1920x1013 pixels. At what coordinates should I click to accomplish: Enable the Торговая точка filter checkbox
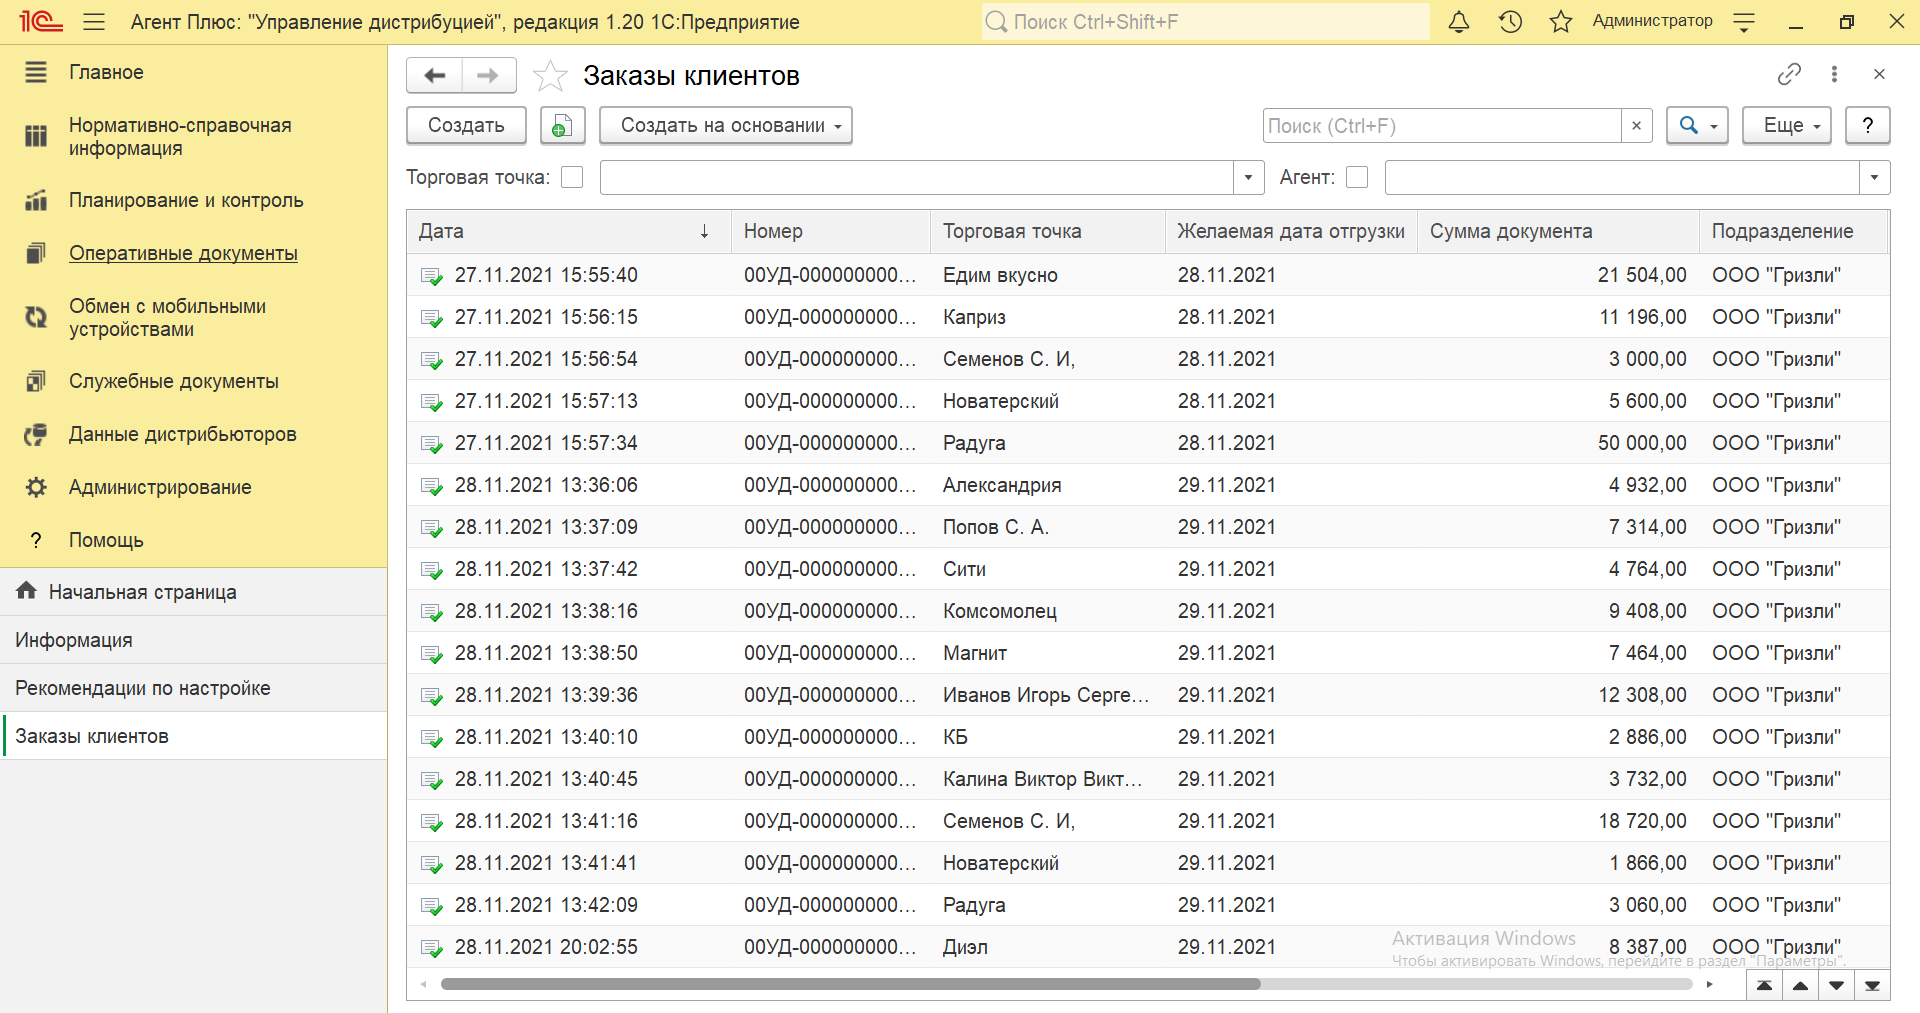(572, 177)
